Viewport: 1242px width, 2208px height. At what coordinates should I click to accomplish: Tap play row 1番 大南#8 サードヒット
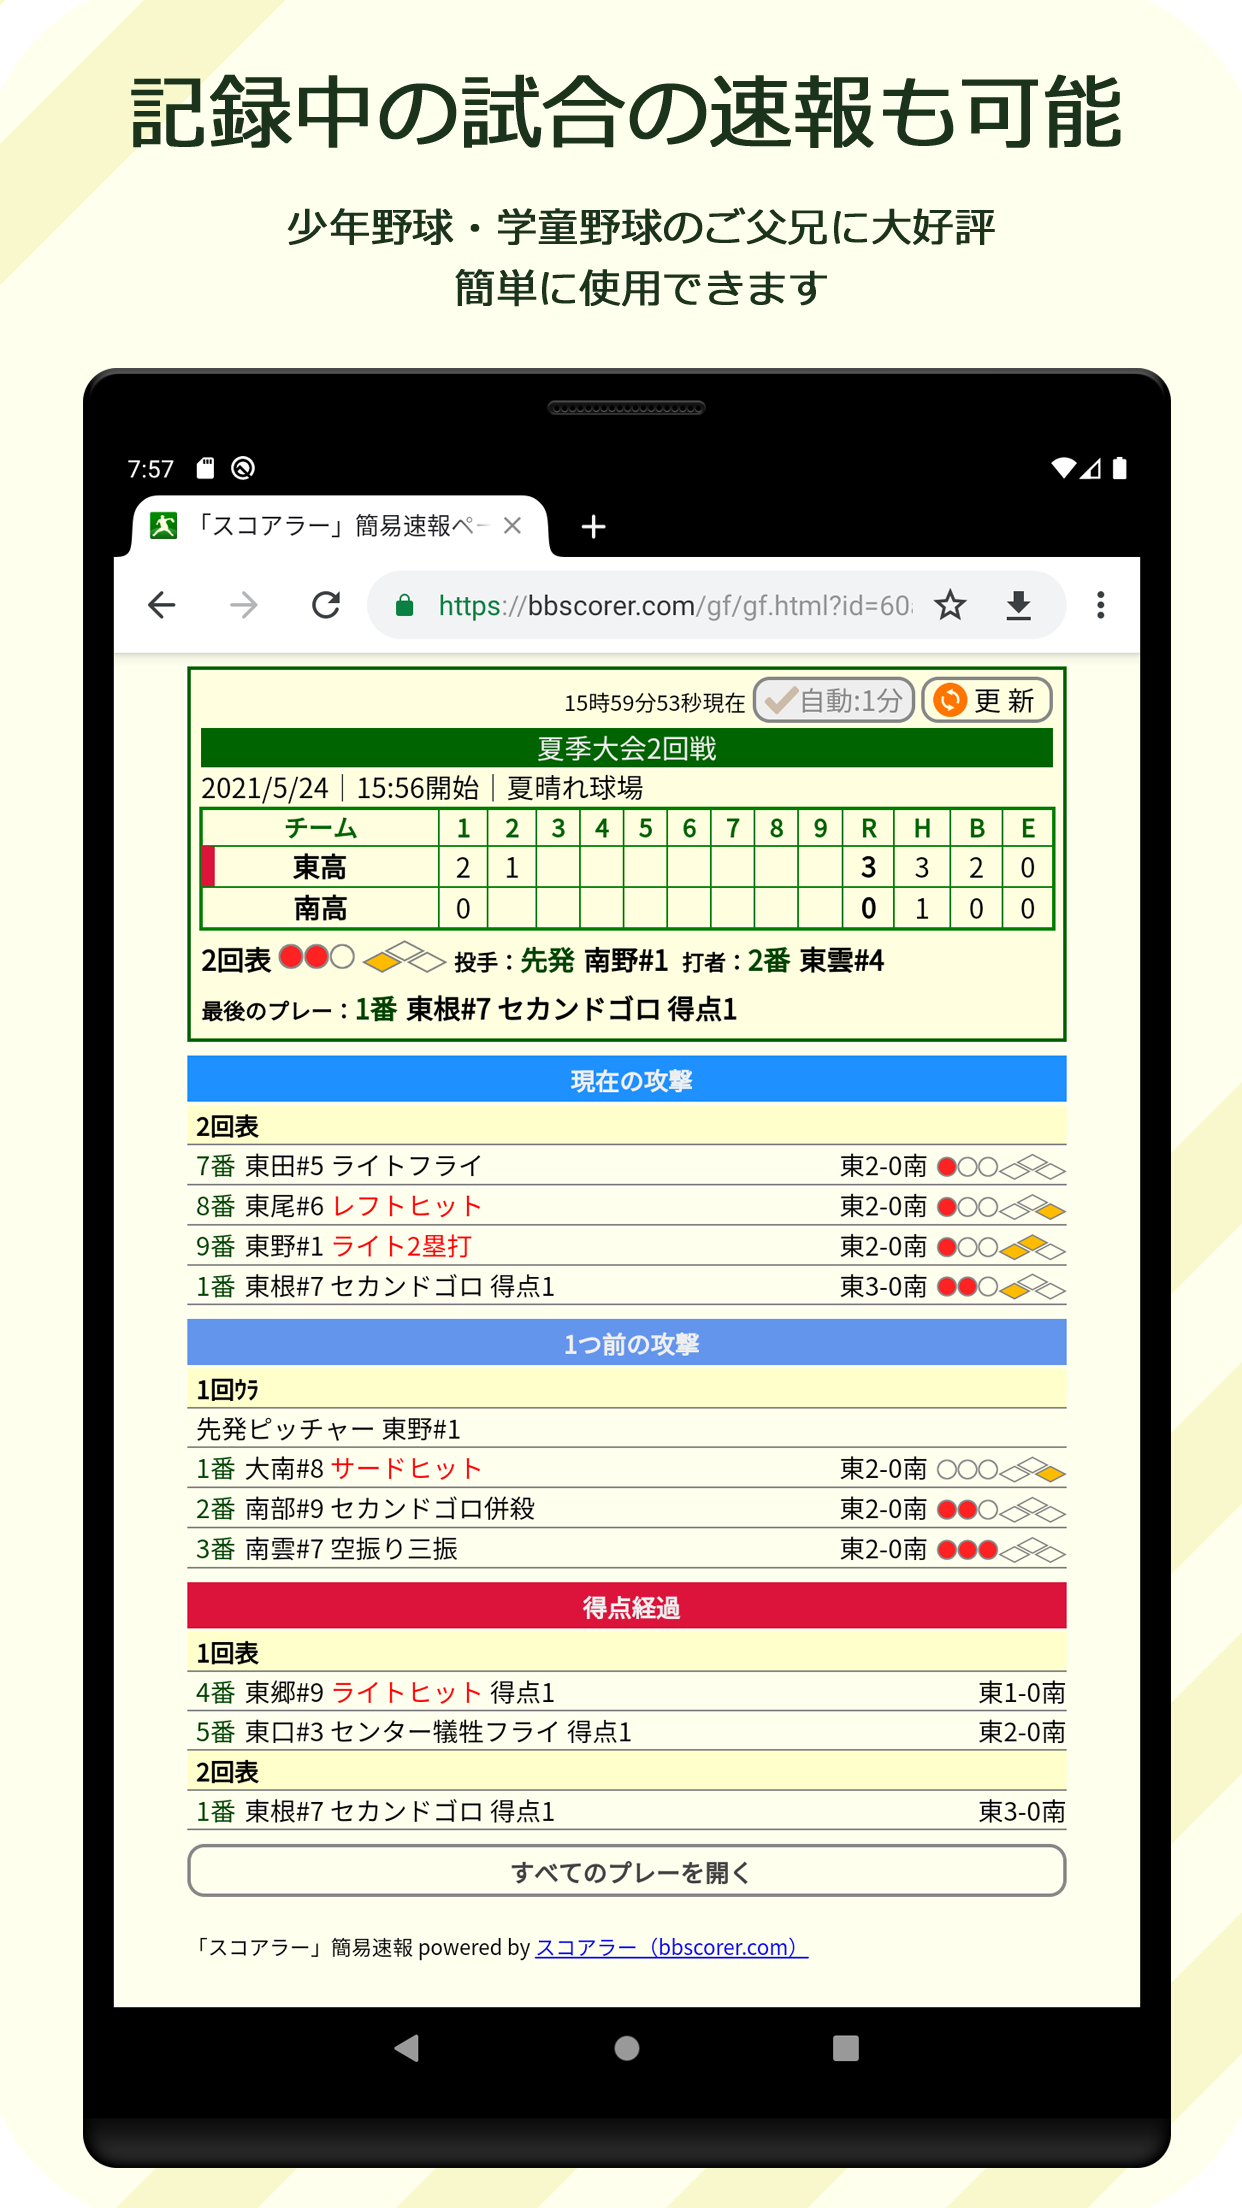(627, 1468)
